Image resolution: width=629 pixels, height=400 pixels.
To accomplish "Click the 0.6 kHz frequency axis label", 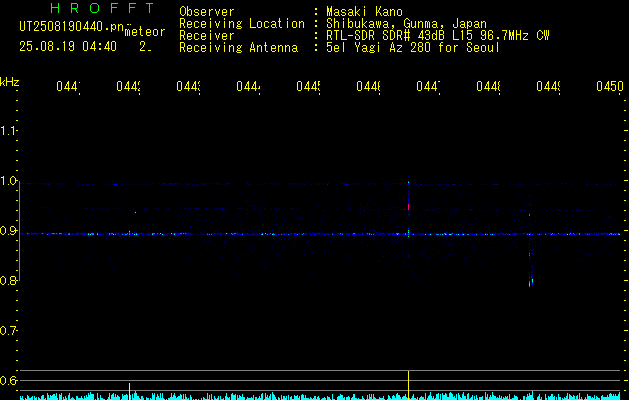I will coord(8,380).
